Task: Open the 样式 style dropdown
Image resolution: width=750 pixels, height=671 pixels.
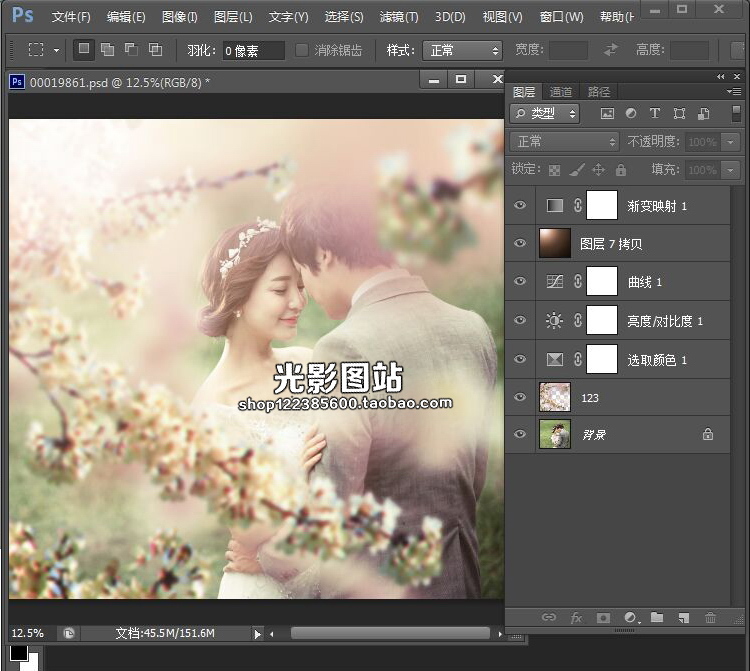Action: [x=462, y=50]
